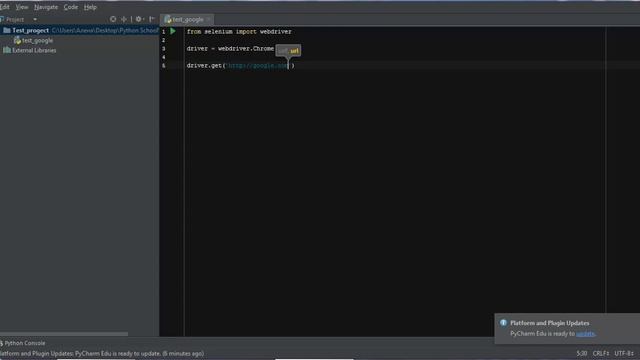Viewport: 640px width, 360px height.
Task: Close the test_google editor tab
Action: coord(208,19)
